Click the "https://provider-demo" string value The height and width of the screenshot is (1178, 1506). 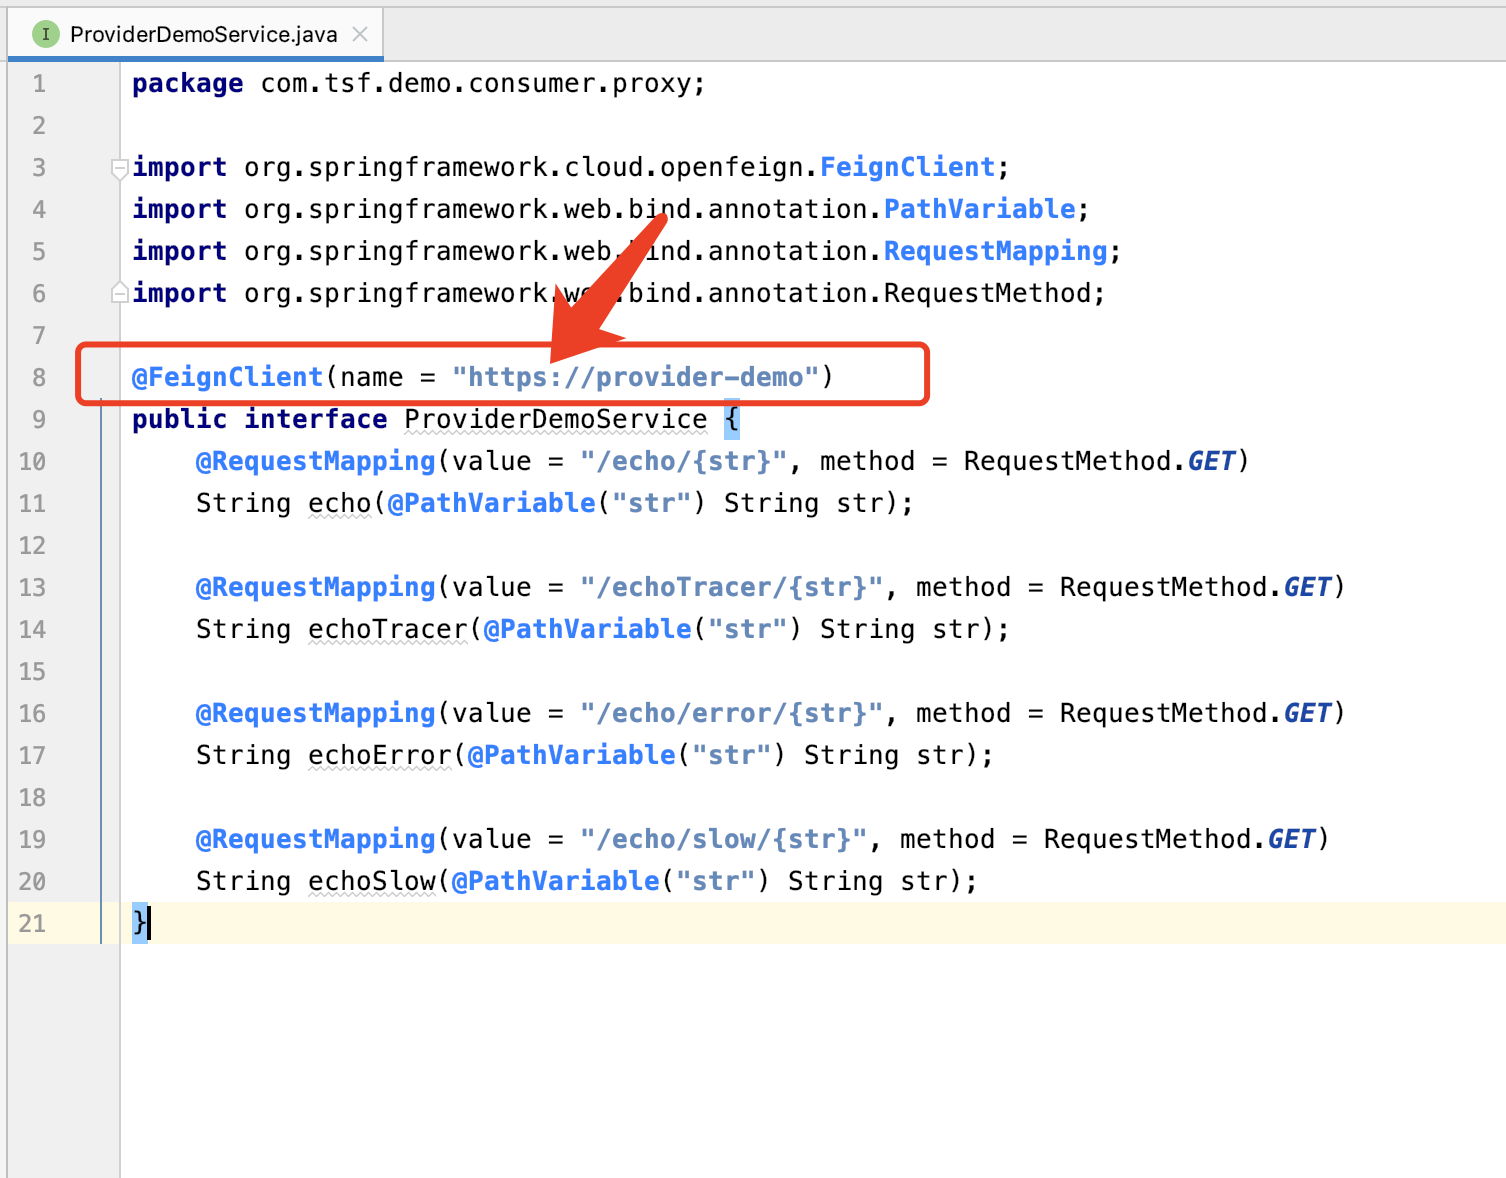(635, 377)
